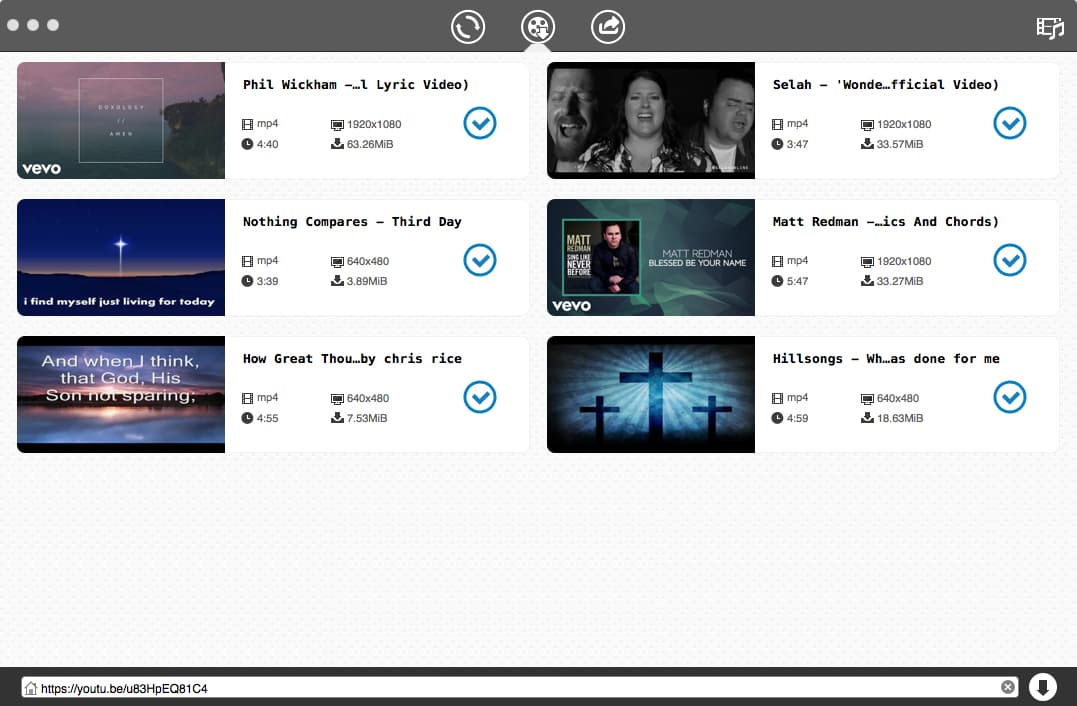Switch to the video library film-reel tab
The width and height of the screenshot is (1077, 706).
(538, 27)
